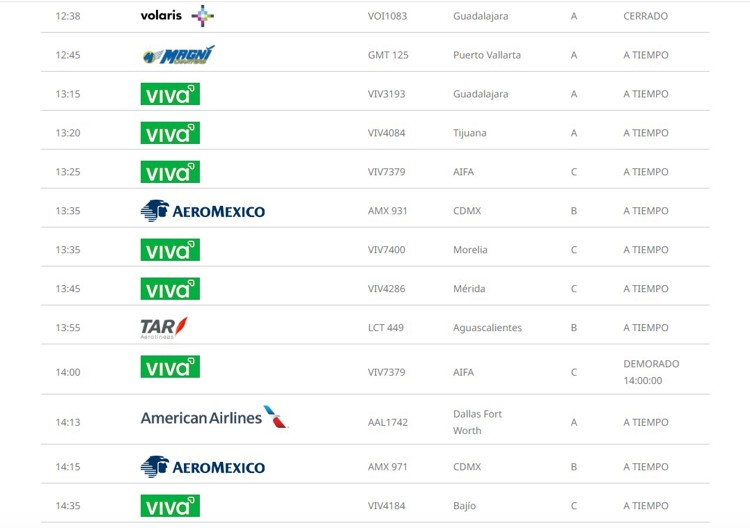
Task: Select the Puerto Vallarta destination
Action: pos(487,55)
